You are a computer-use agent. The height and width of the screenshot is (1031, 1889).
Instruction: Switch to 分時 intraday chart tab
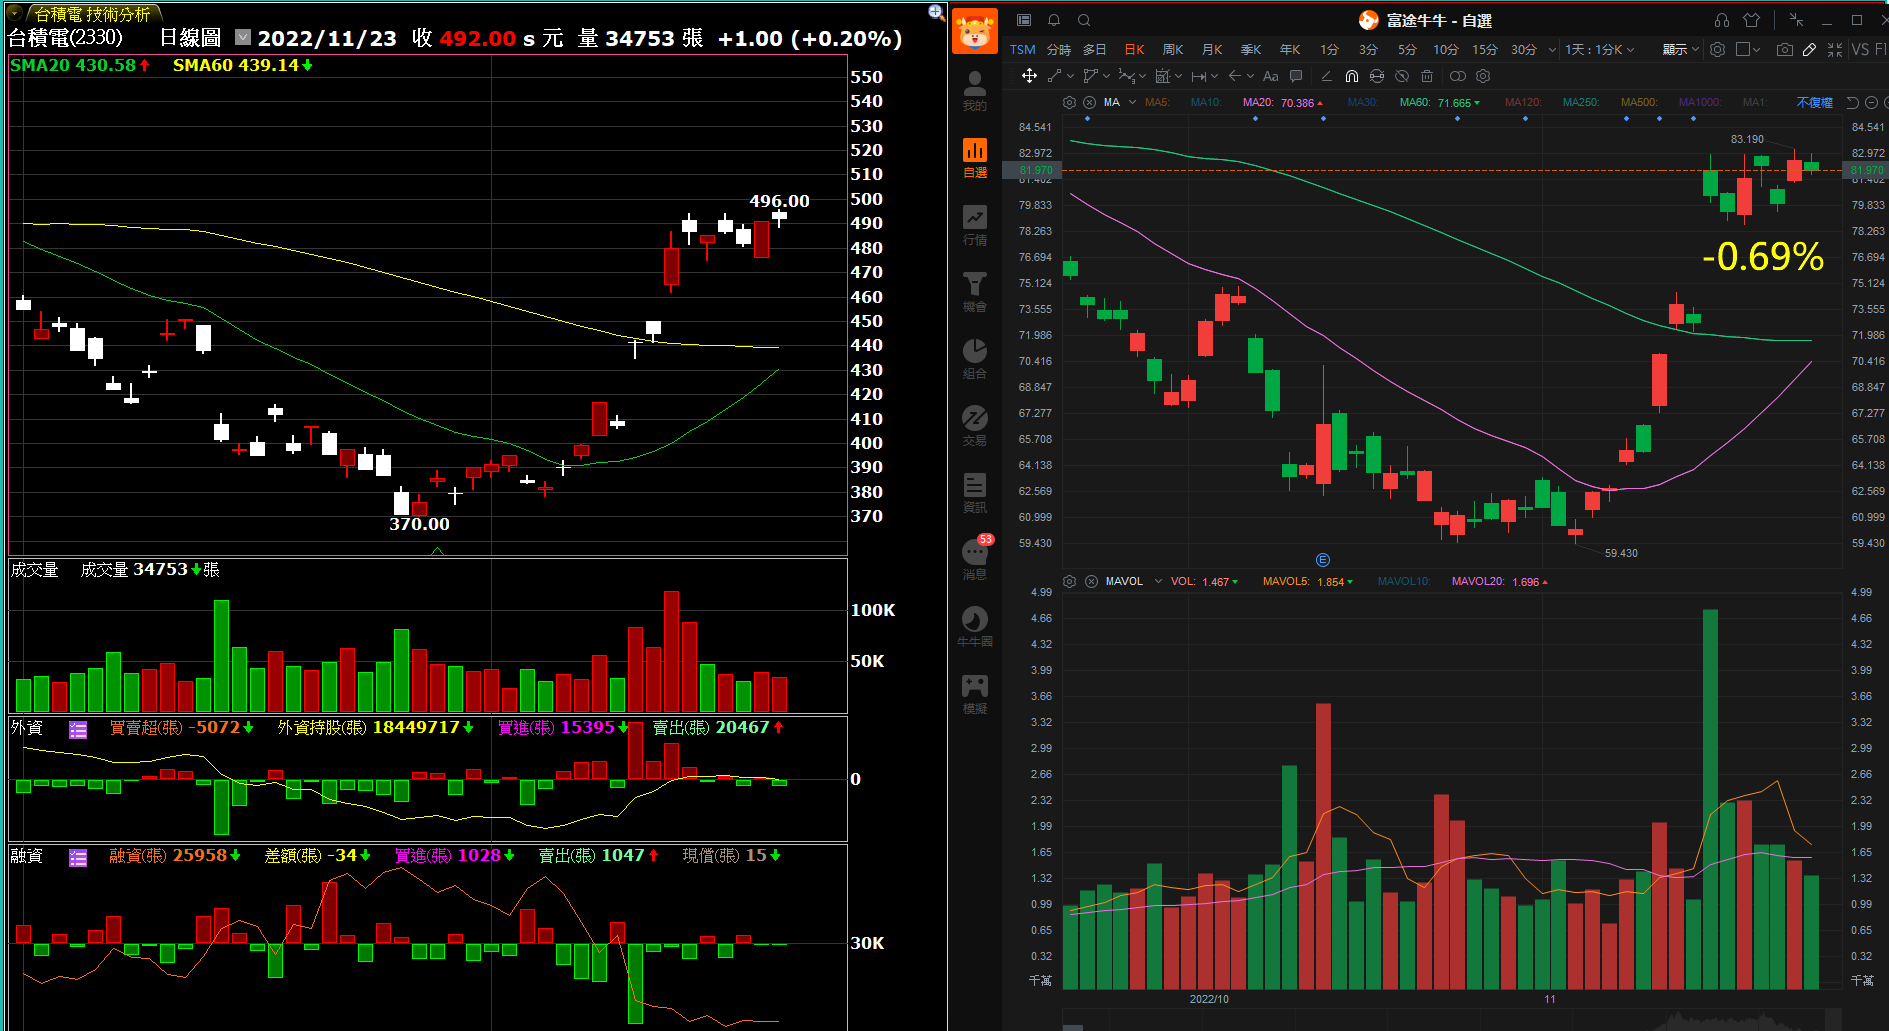pyautogui.click(x=1059, y=49)
